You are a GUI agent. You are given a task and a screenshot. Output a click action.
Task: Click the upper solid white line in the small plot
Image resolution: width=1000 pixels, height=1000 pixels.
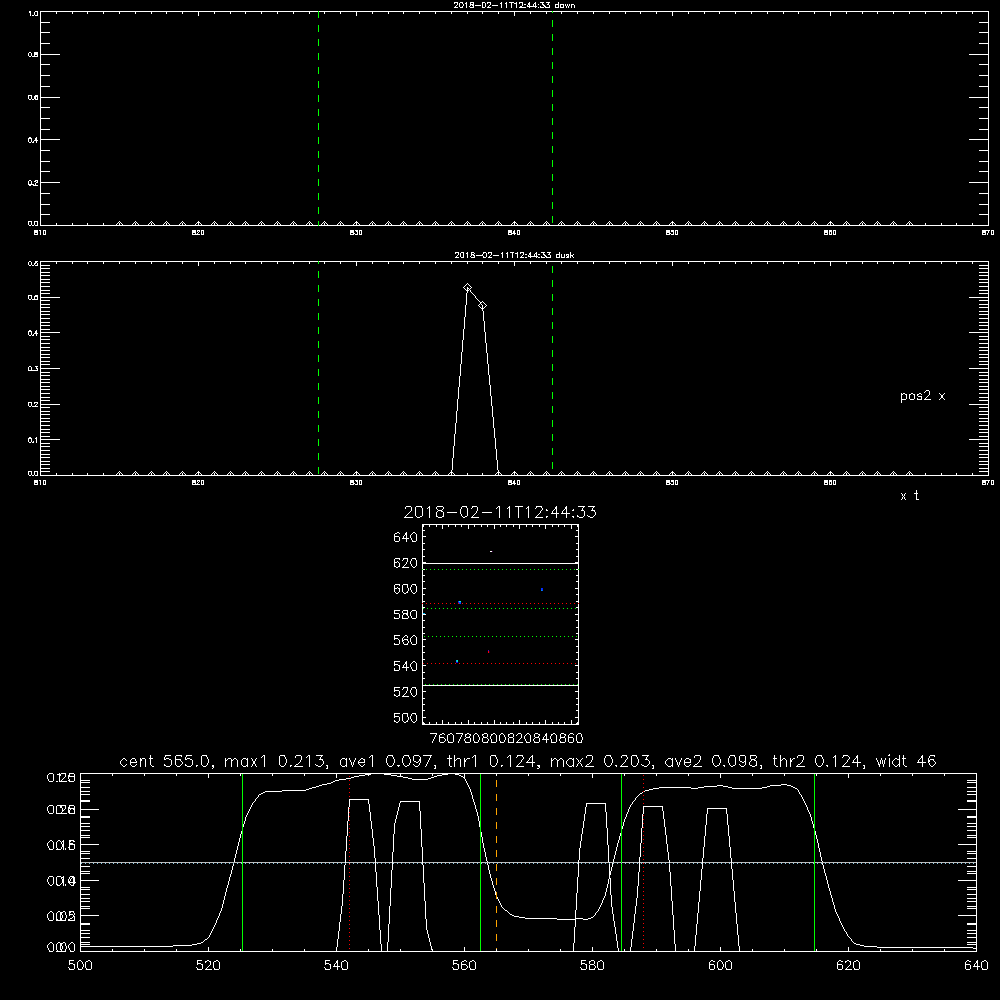pyautogui.click(x=501, y=564)
